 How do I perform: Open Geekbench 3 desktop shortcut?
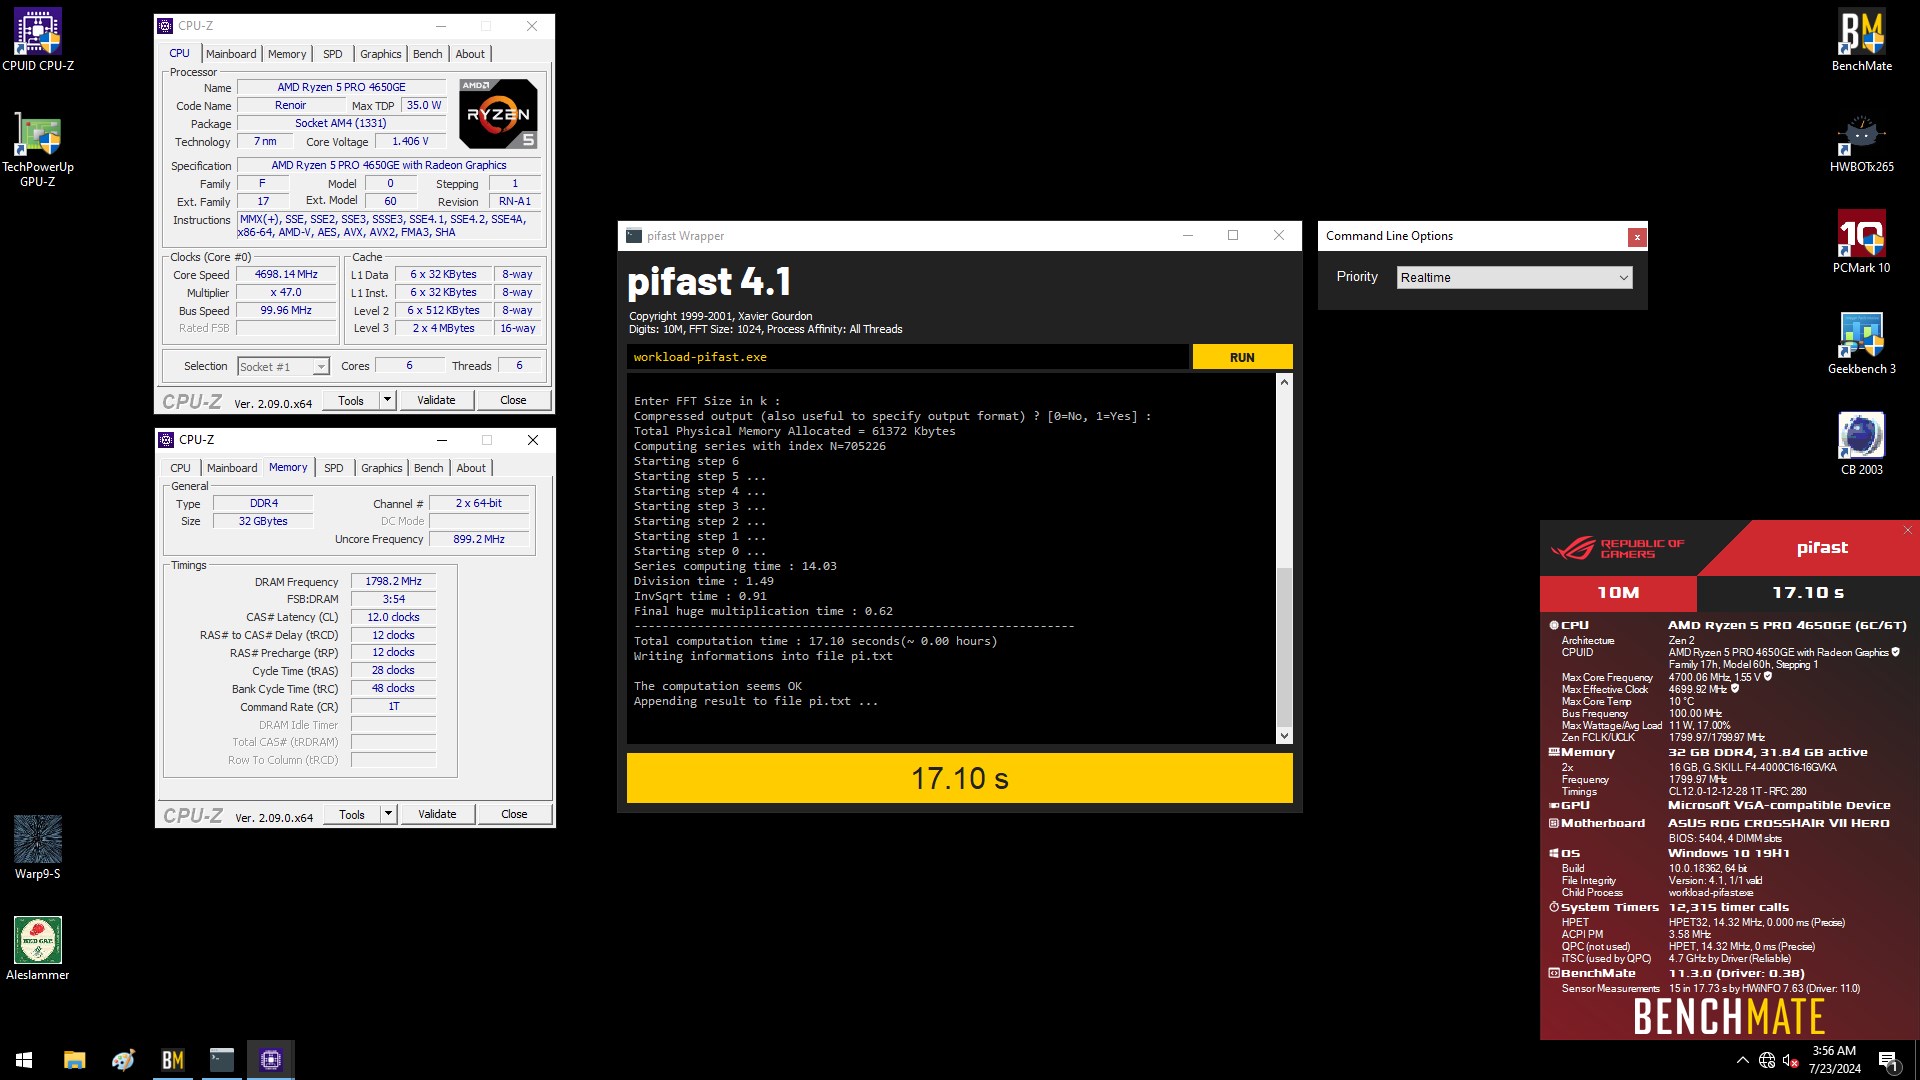[1861, 343]
